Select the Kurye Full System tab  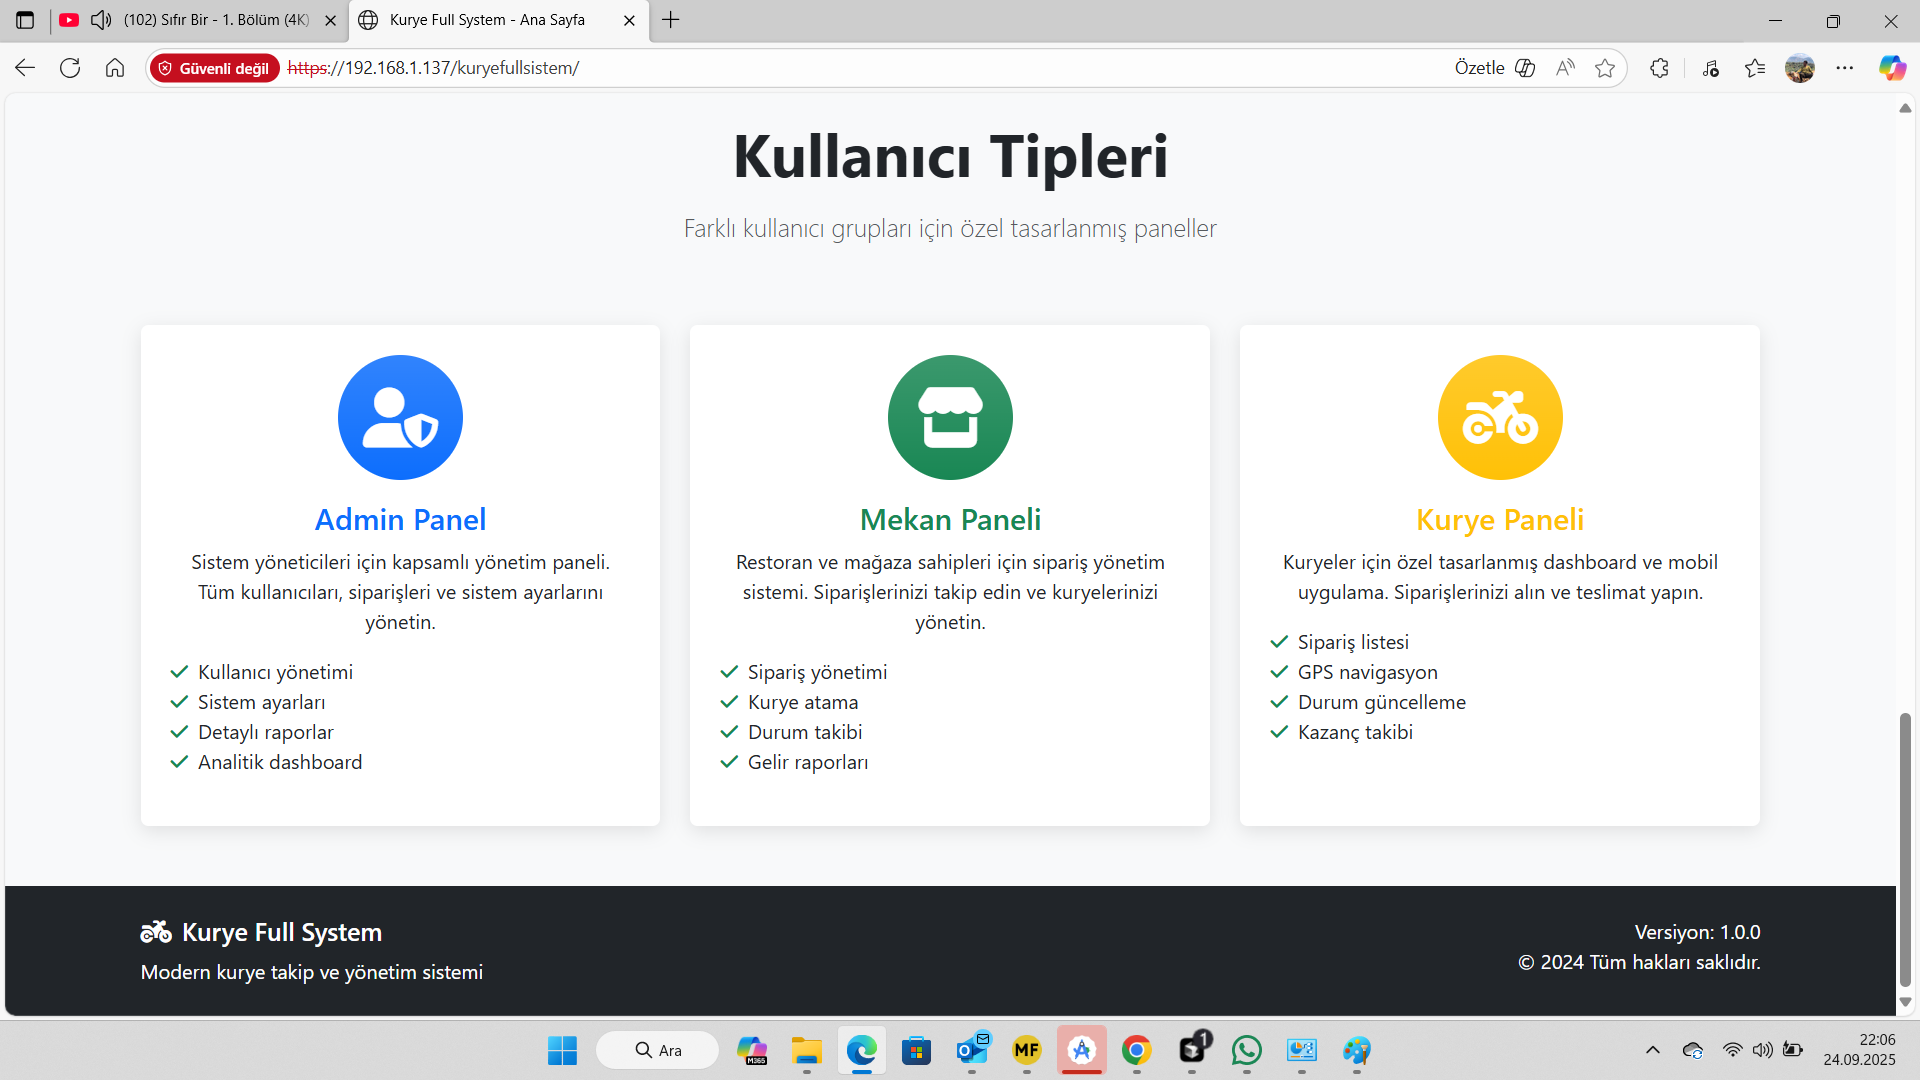pyautogui.click(x=487, y=20)
